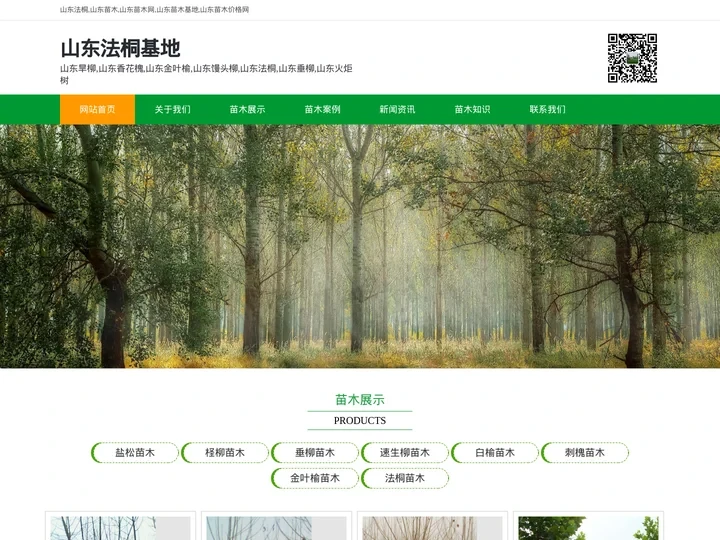Select the 柽柳苗木 category button
Screen dimensions: 720x540
click(225, 453)
